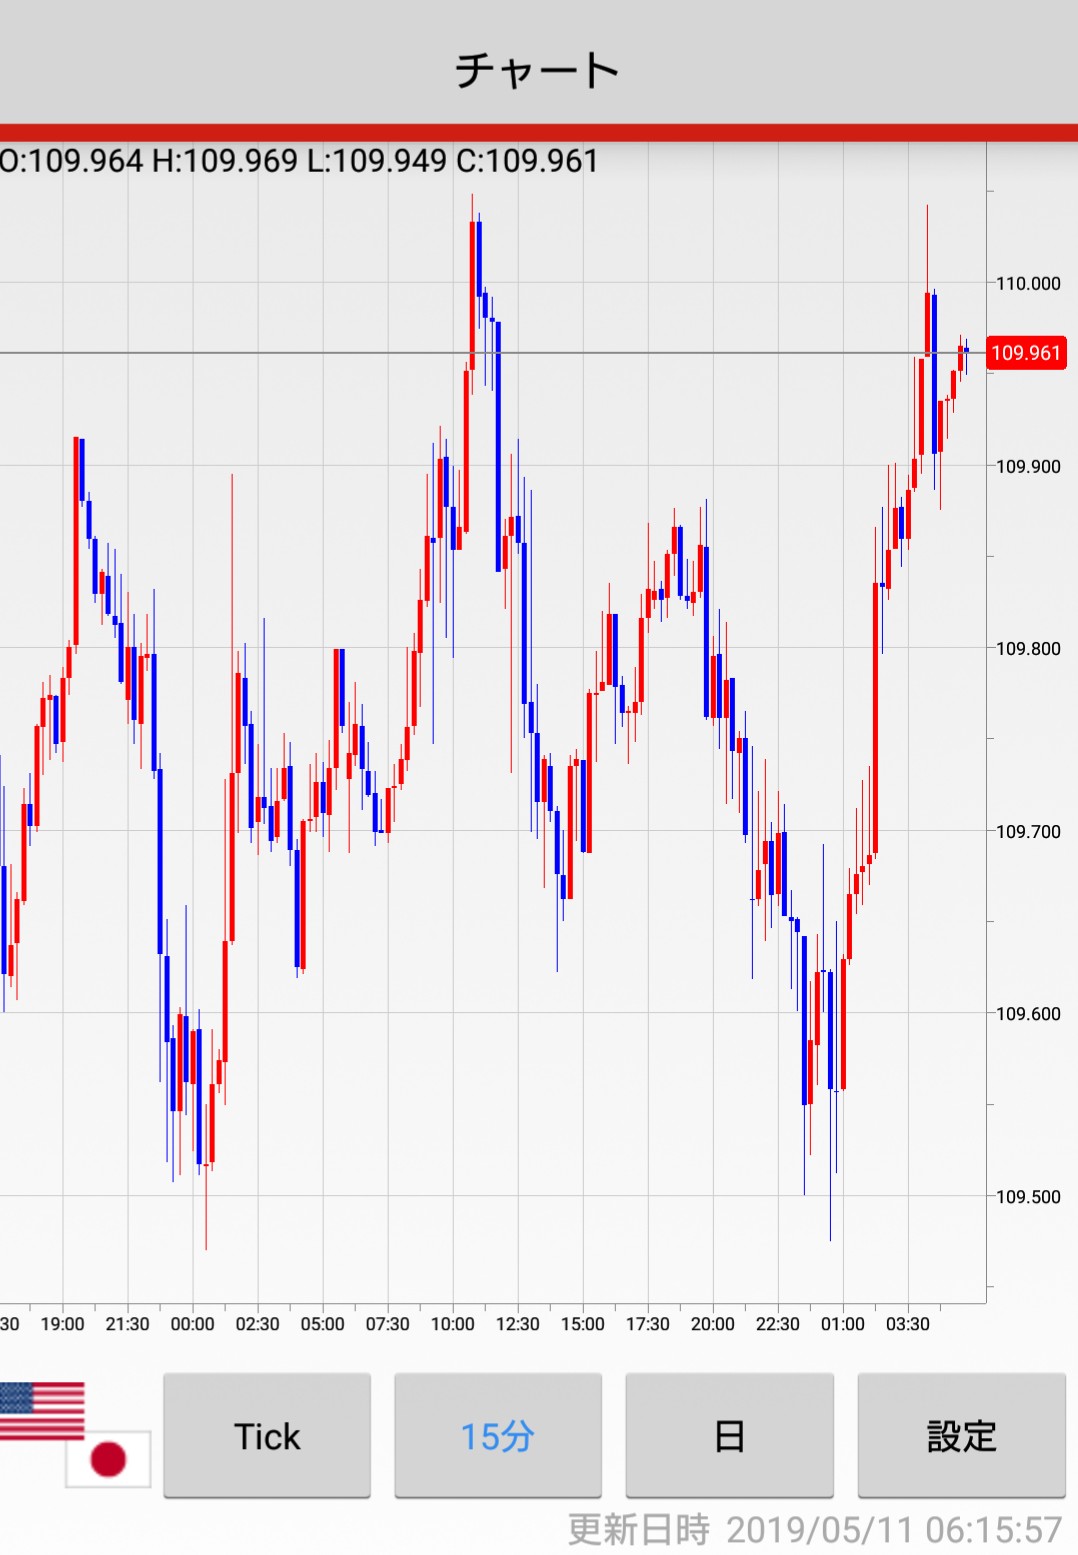Tap the 109.700 price axis label
This screenshot has height=1555, width=1078.
pyautogui.click(x=1027, y=831)
